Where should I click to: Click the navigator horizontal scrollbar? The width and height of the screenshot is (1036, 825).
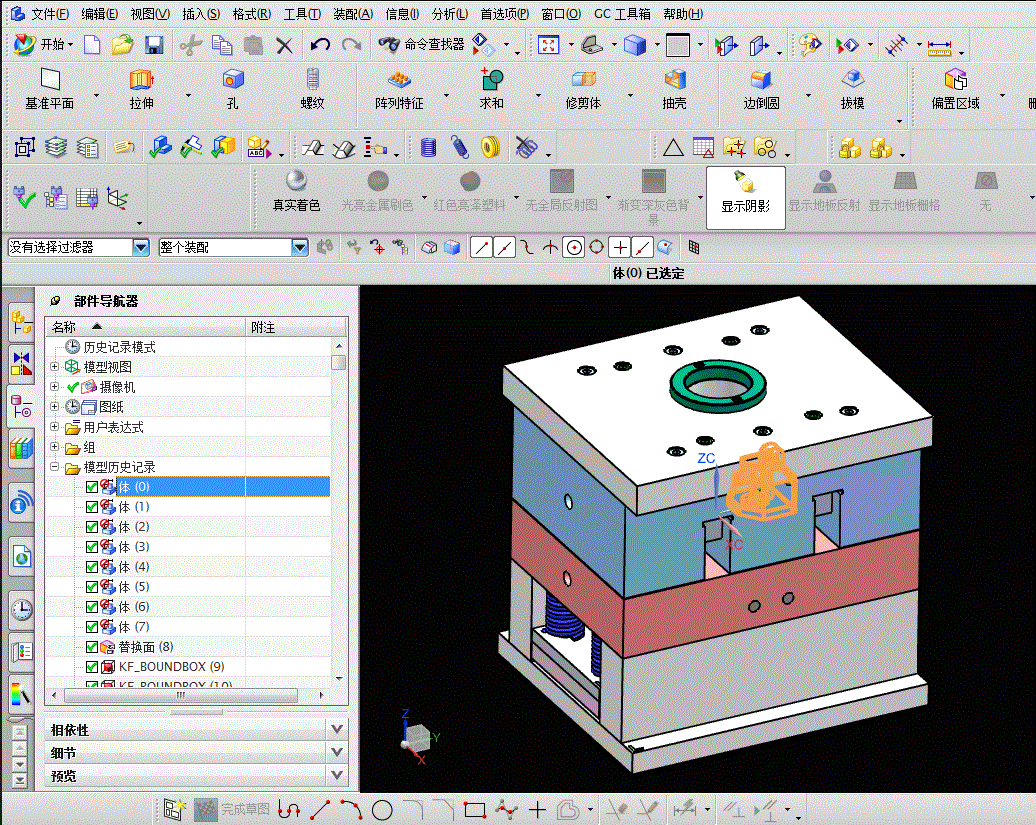[180, 695]
